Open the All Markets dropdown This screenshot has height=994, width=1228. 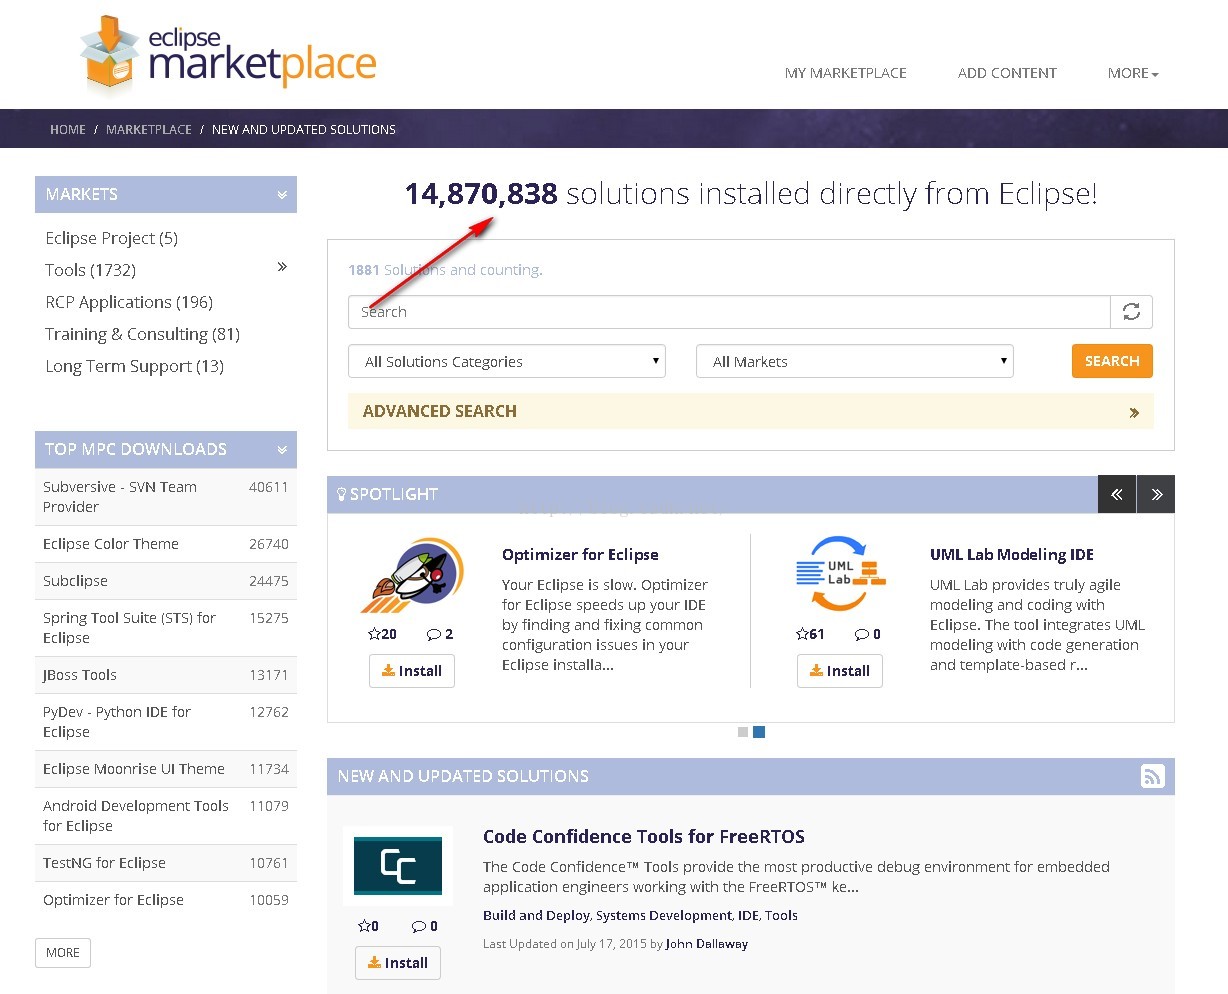pyautogui.click(x=855, y=362)
